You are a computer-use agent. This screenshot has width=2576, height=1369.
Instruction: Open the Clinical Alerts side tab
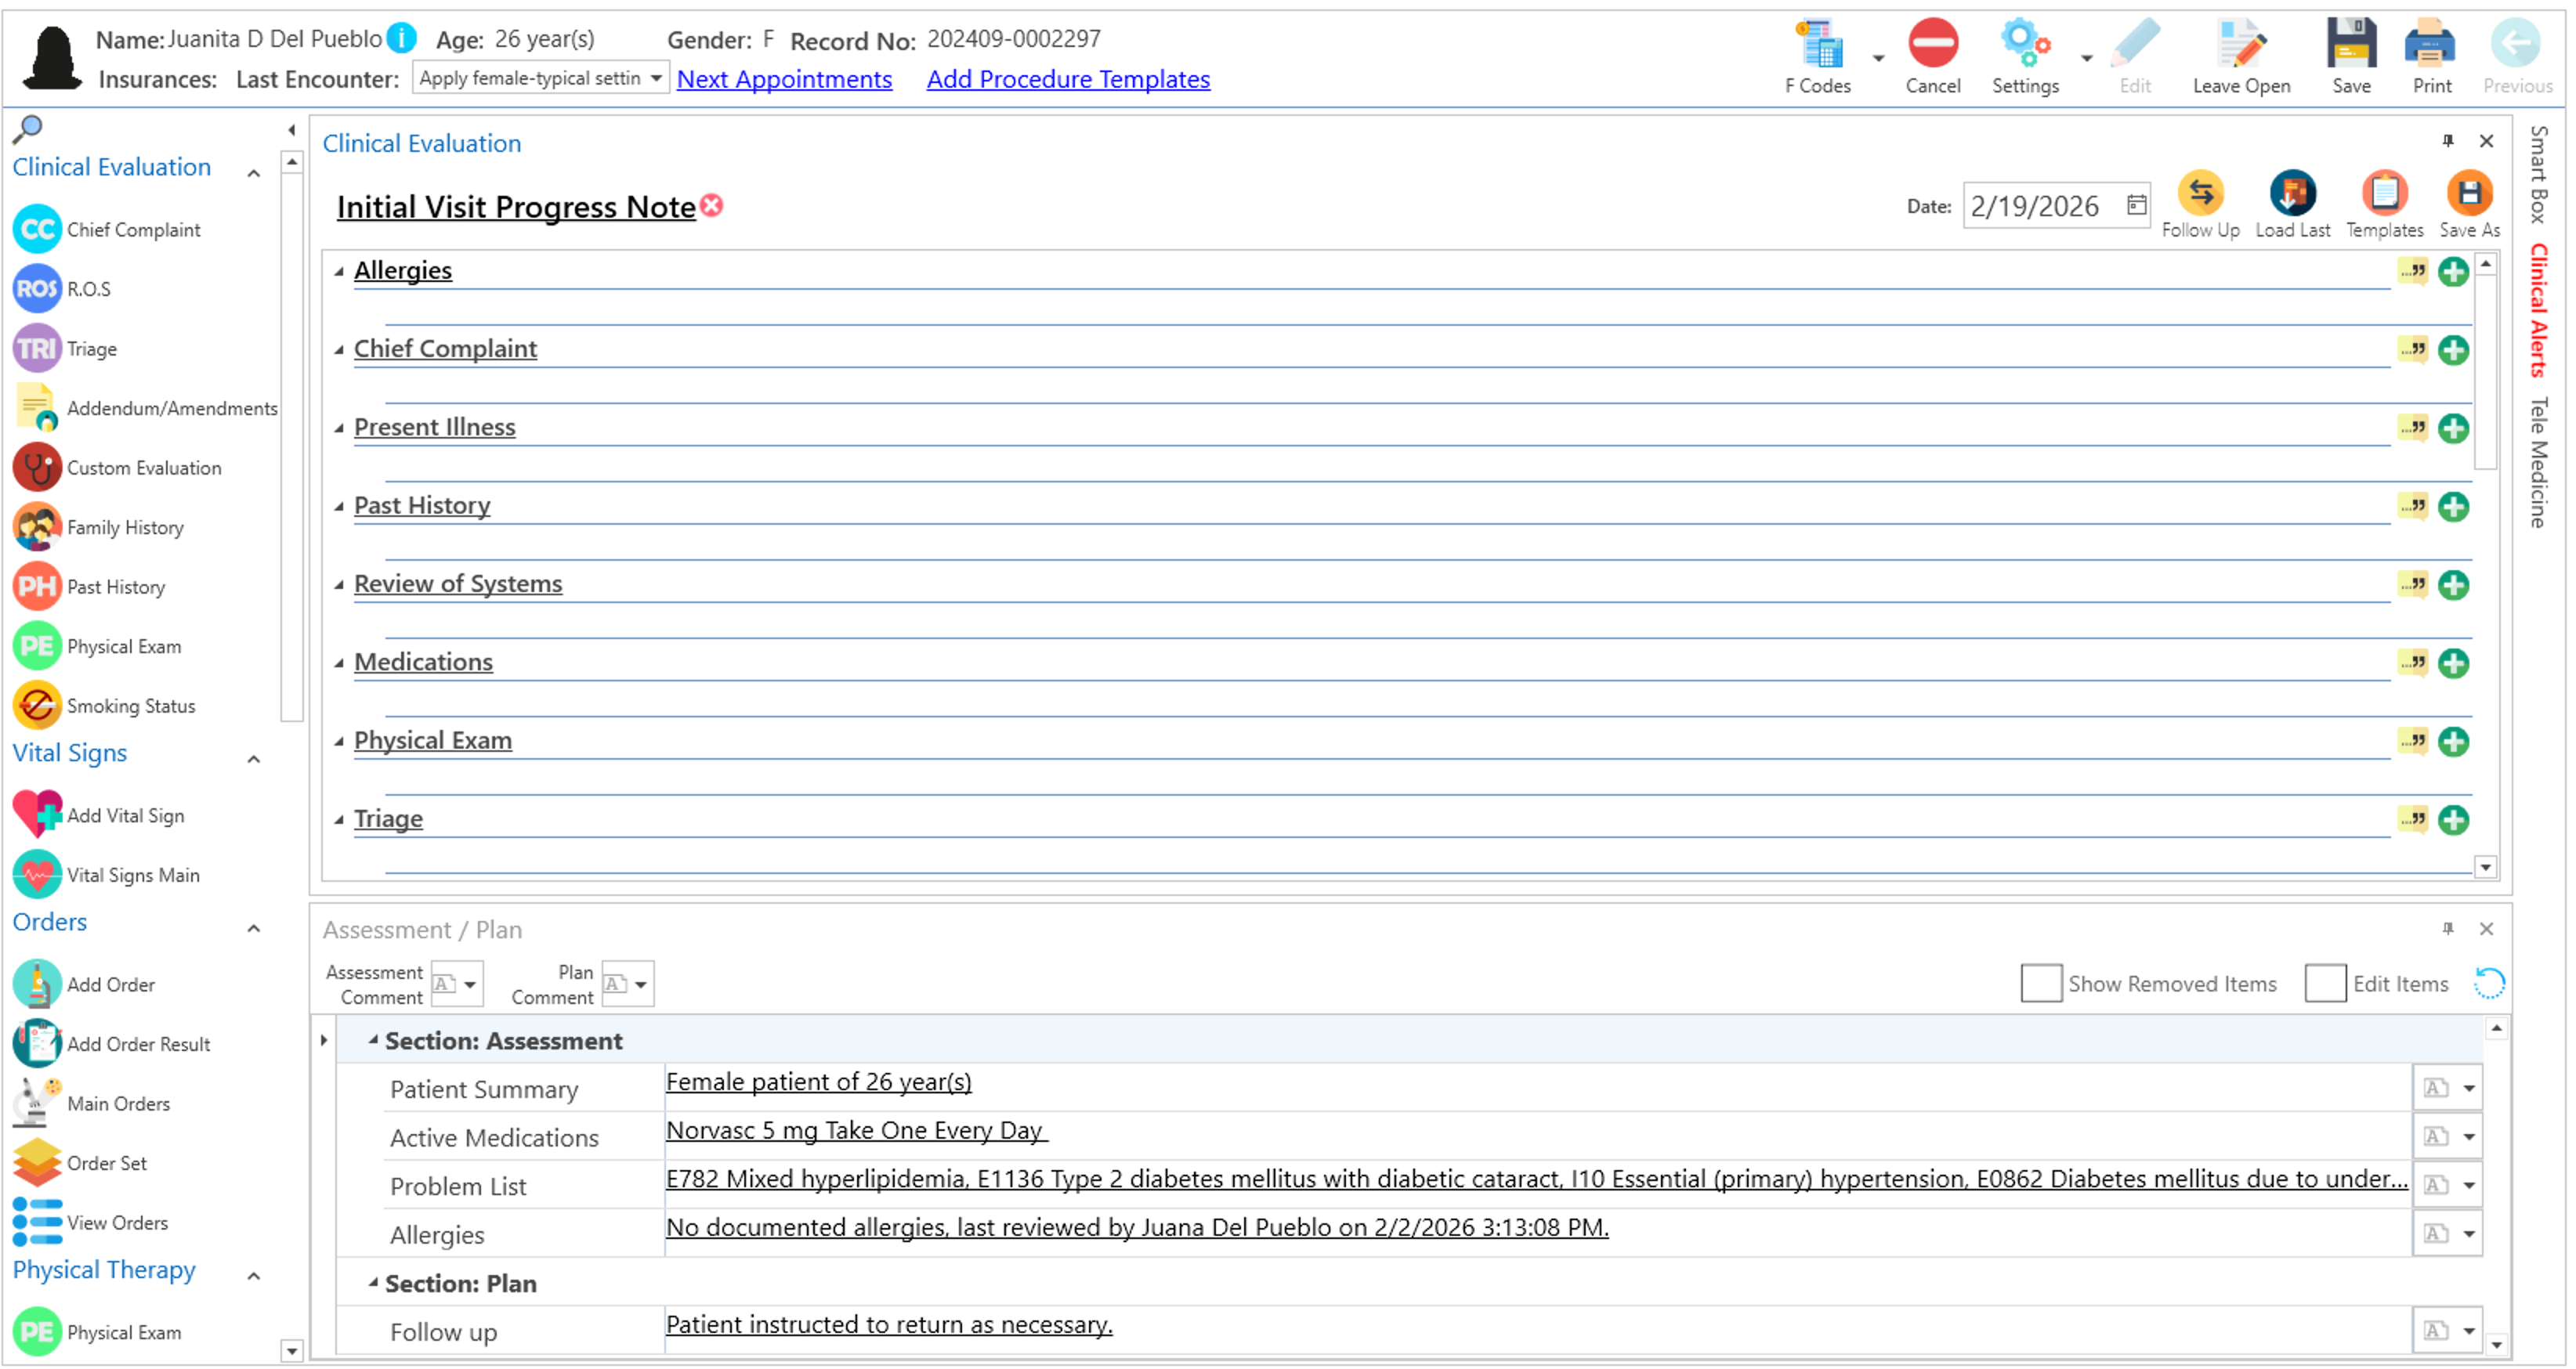pyautogui.click(x=2538, y=310)
